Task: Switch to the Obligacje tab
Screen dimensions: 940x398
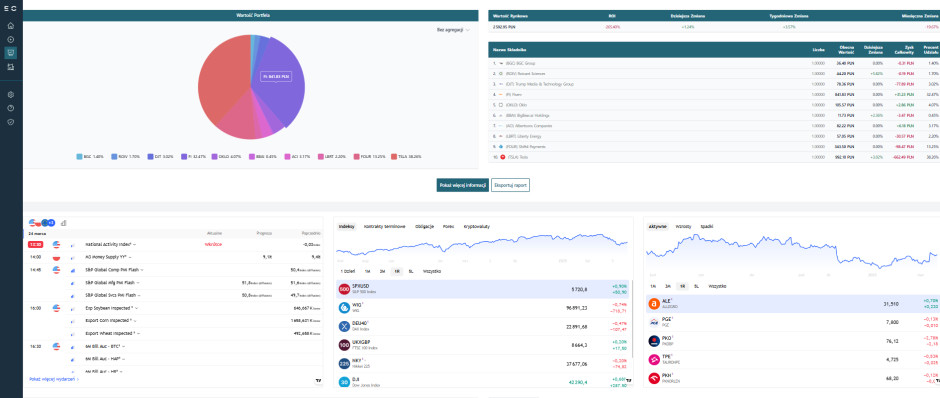Action: (424, 227)
